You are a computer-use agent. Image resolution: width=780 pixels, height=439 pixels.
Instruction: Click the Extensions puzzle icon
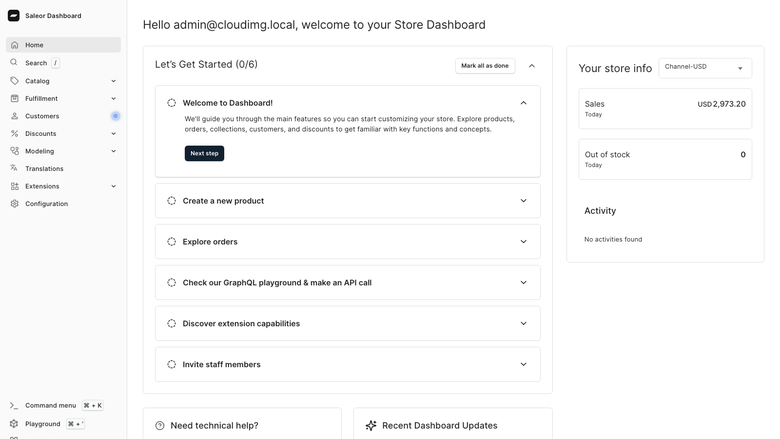14,186
